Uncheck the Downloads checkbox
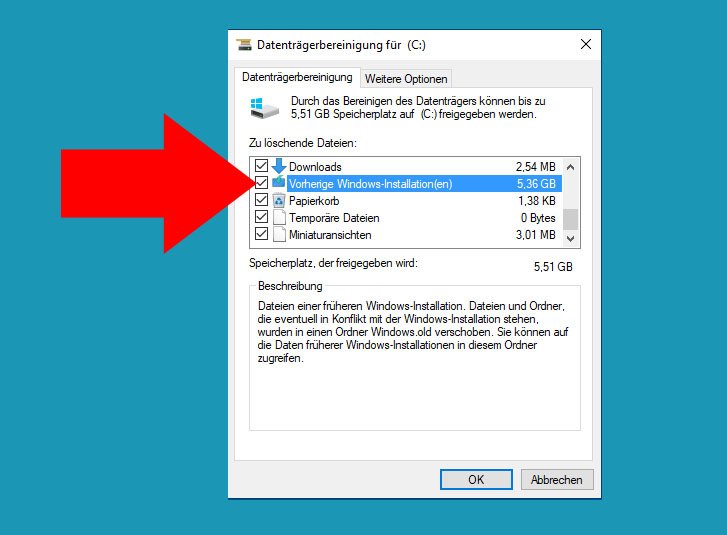 click(x=261, y=166)
